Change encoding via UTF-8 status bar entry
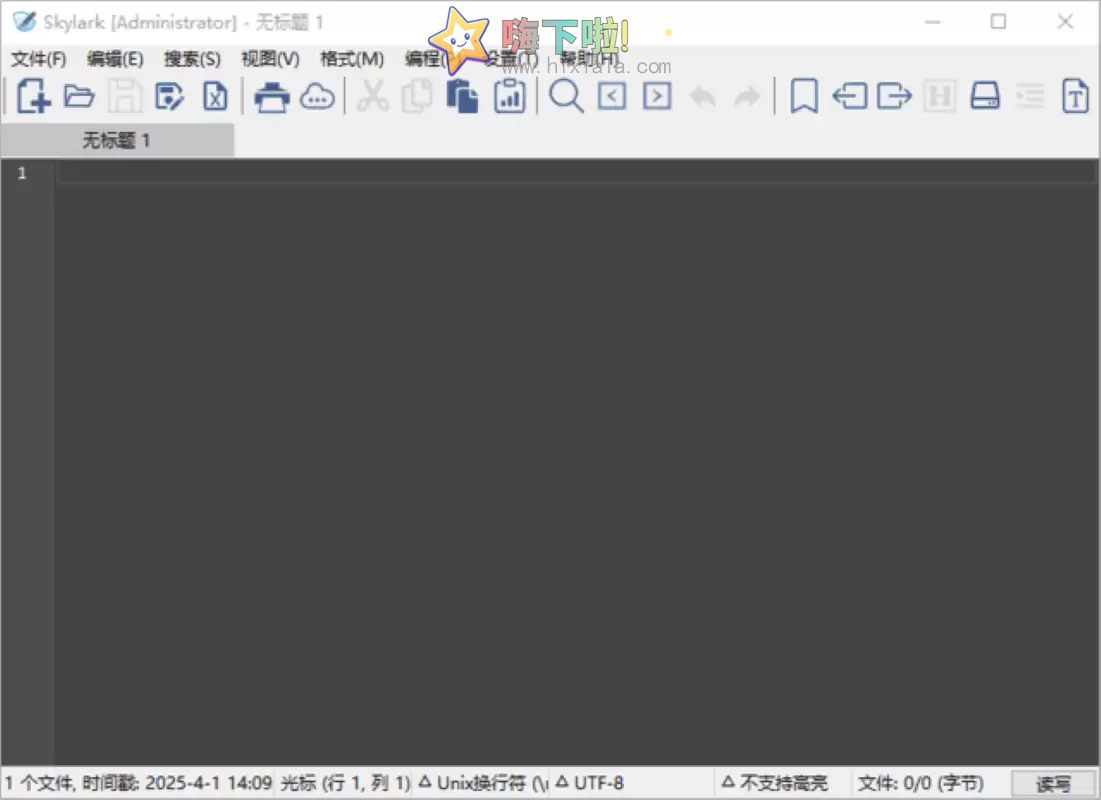Image resolution: width=1101 pixels, height=800 pixels. (597, 783)
